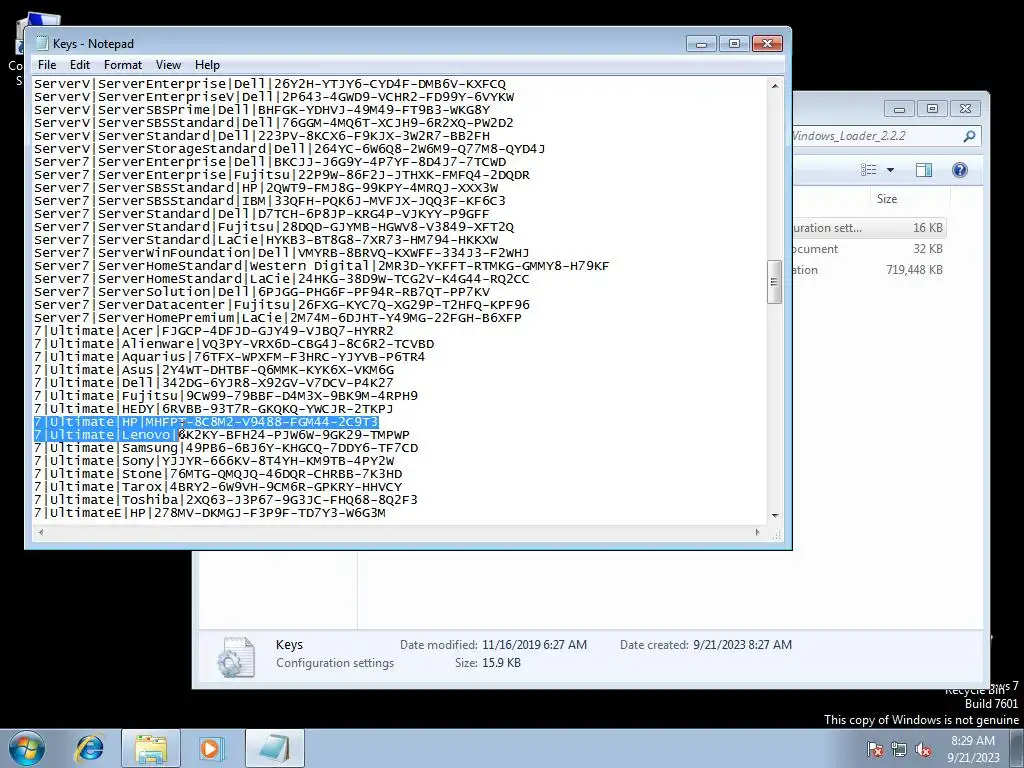Click the horizontal scroll right arrow in Notepad

tap(758, 532)
